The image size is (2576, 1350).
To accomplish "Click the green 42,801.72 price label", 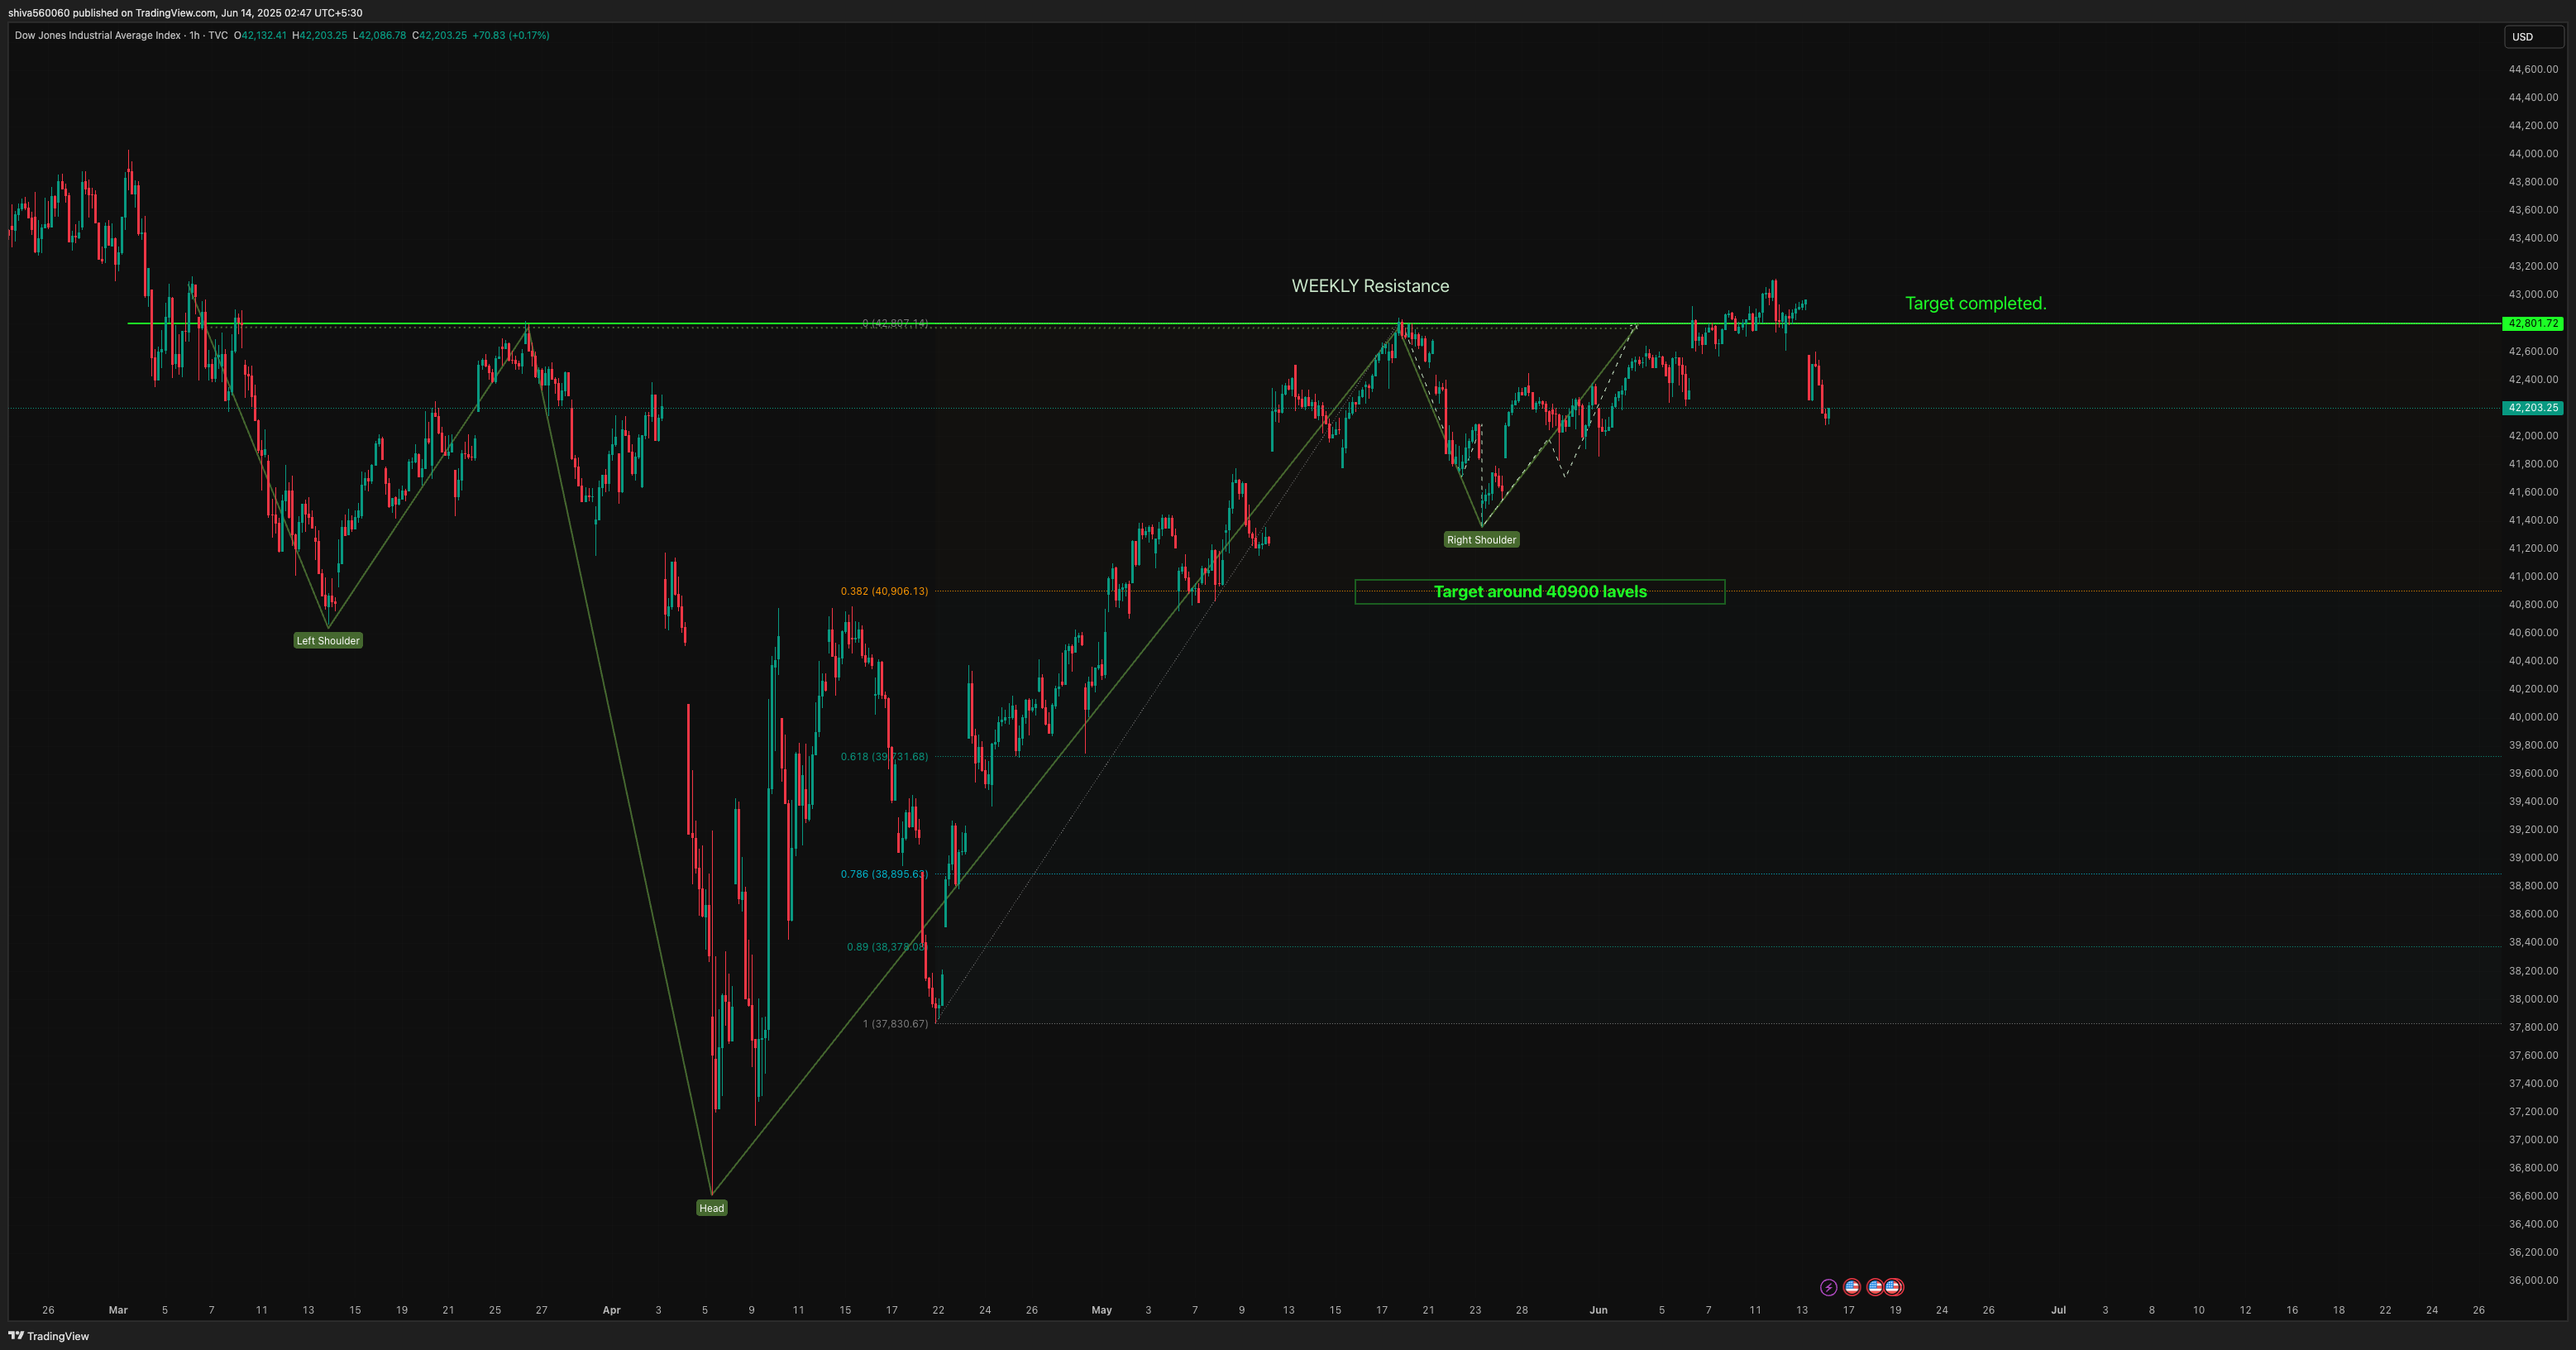I will tap(2533, 323).
